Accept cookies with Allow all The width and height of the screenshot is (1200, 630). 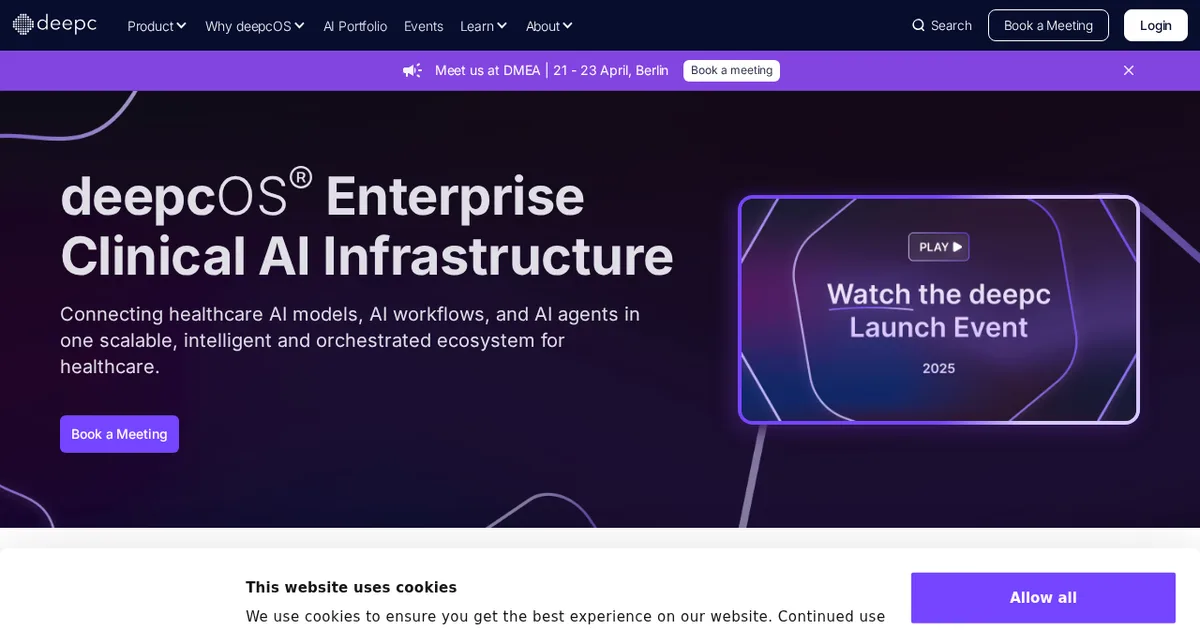pos(1043,598)
